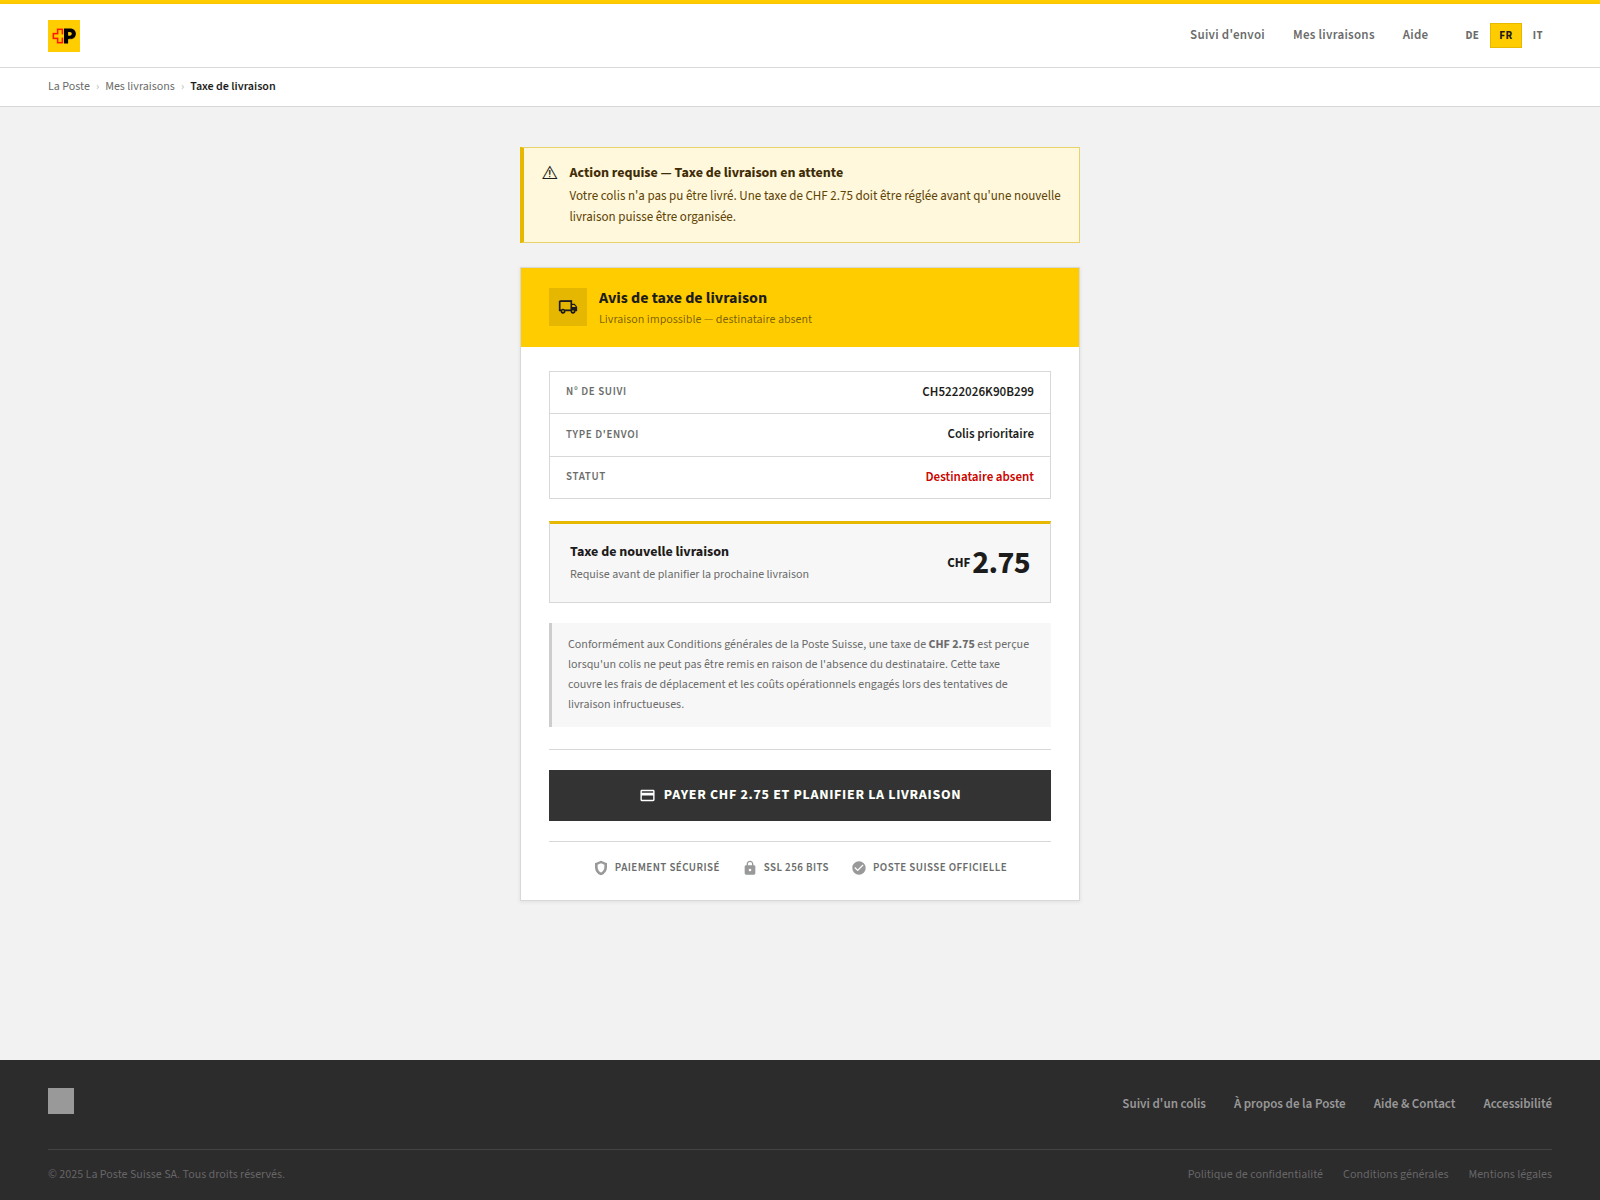Open À propos de la Poste footer link

click(x=1290, y=1104)
